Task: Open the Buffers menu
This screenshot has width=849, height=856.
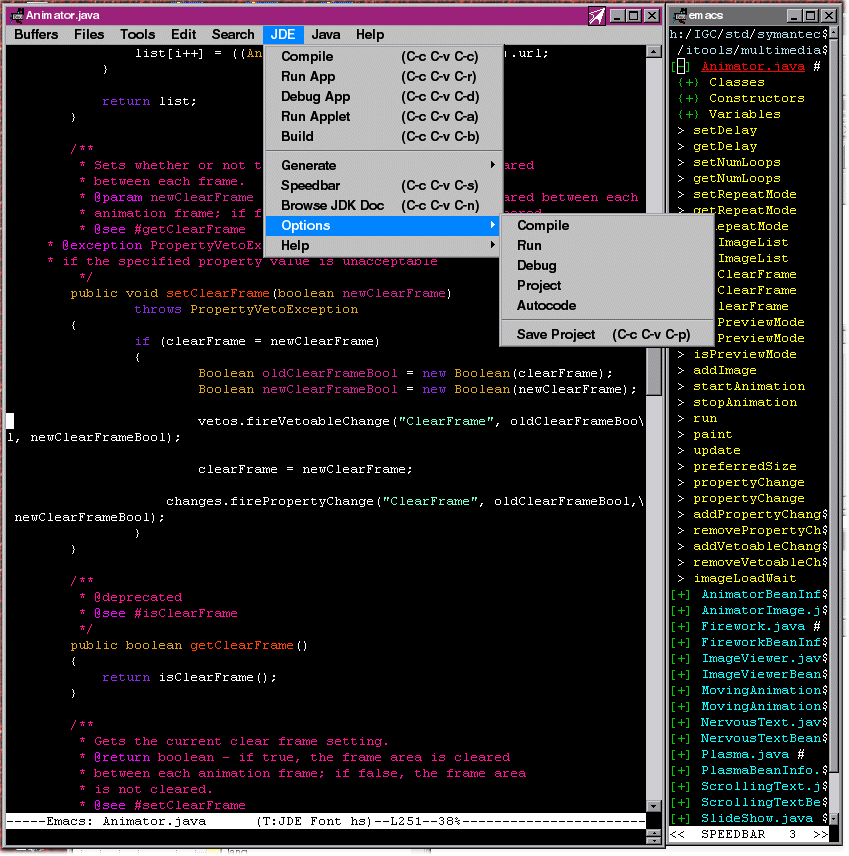Action: coord(36,35)
